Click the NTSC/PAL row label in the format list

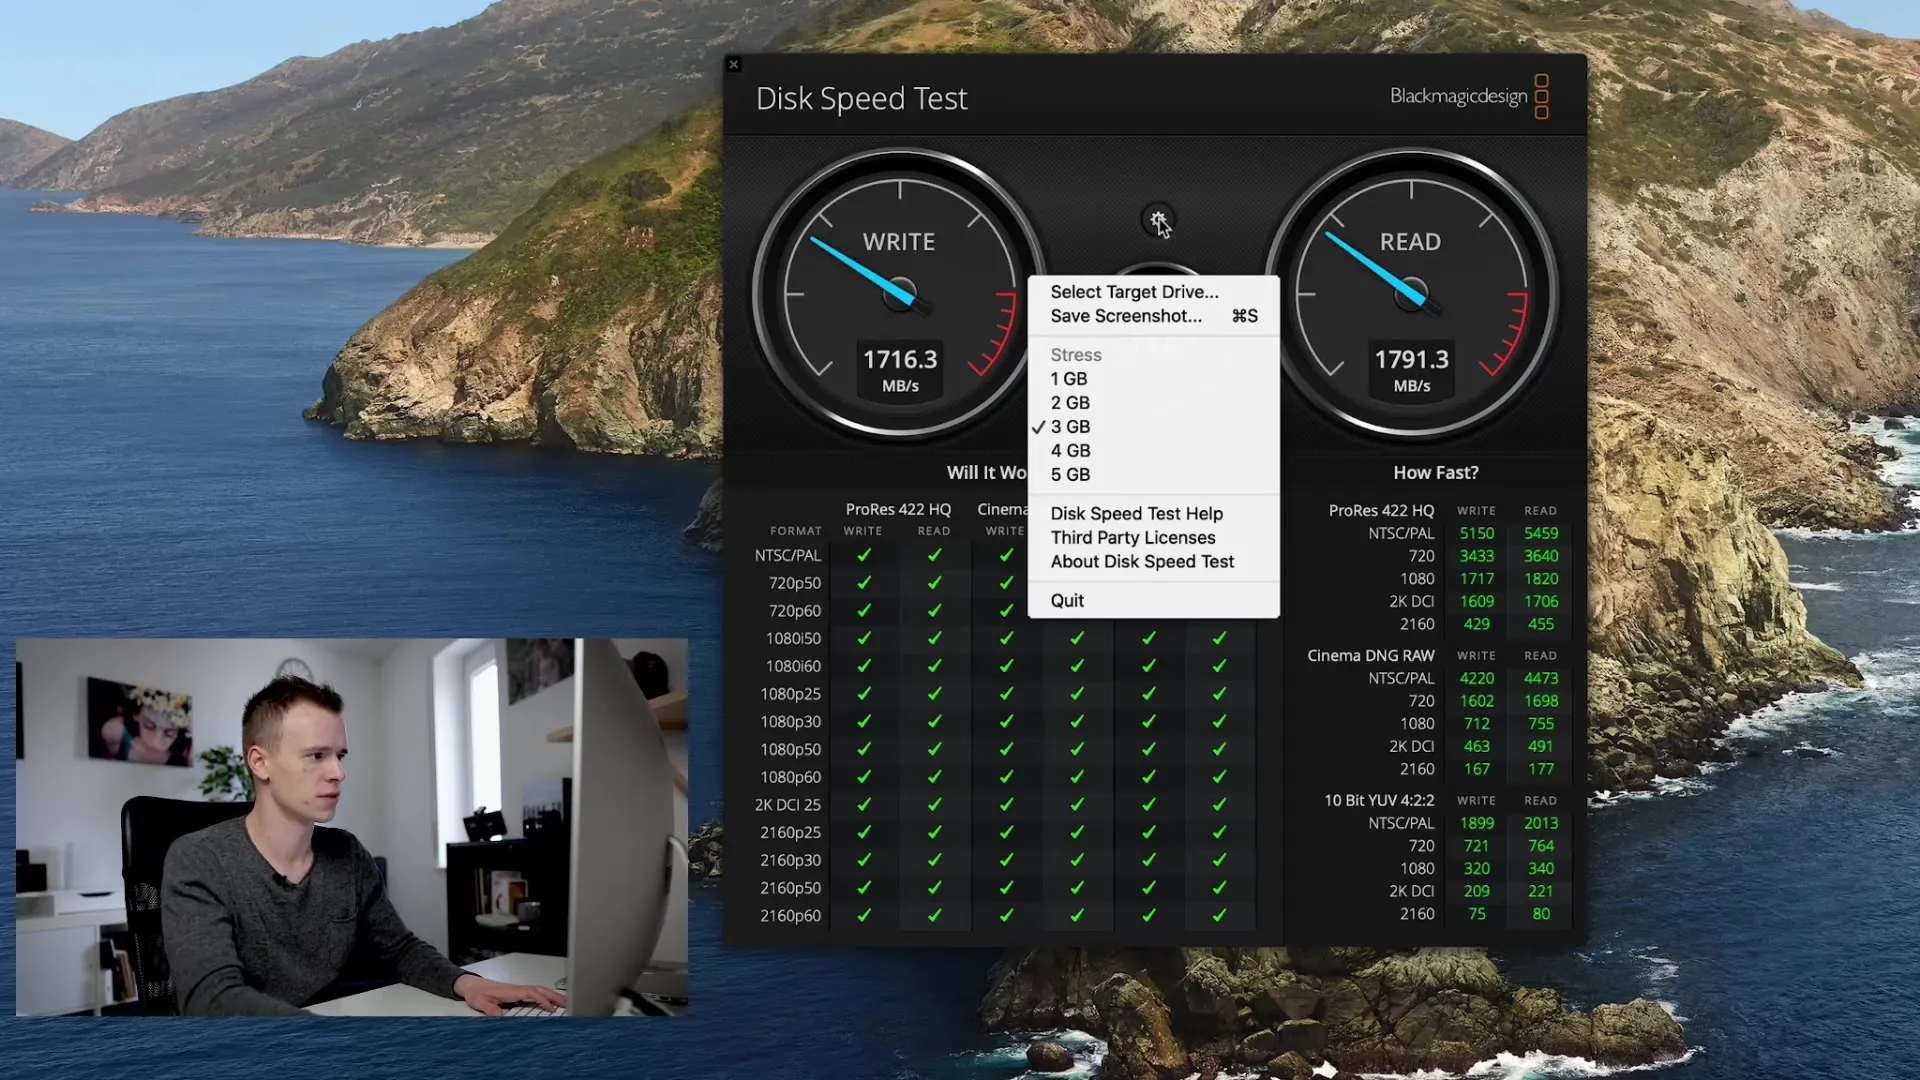[x=788, y=555]
